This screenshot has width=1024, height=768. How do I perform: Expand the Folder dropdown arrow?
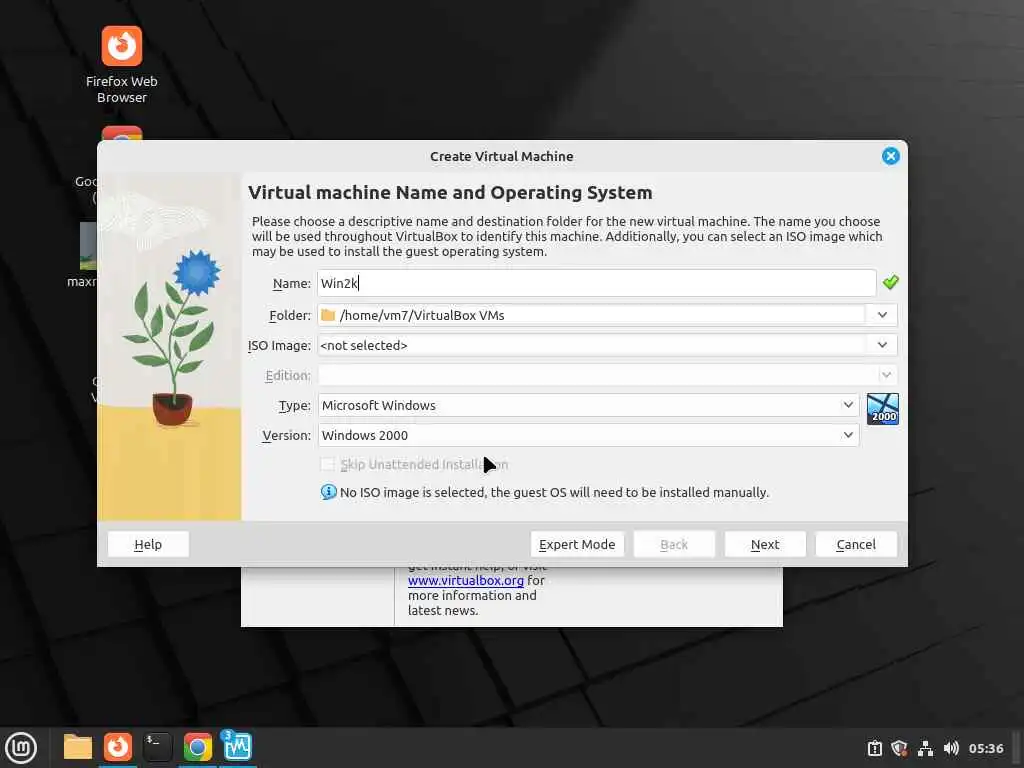pyautogui.click(x=882, y=315)
